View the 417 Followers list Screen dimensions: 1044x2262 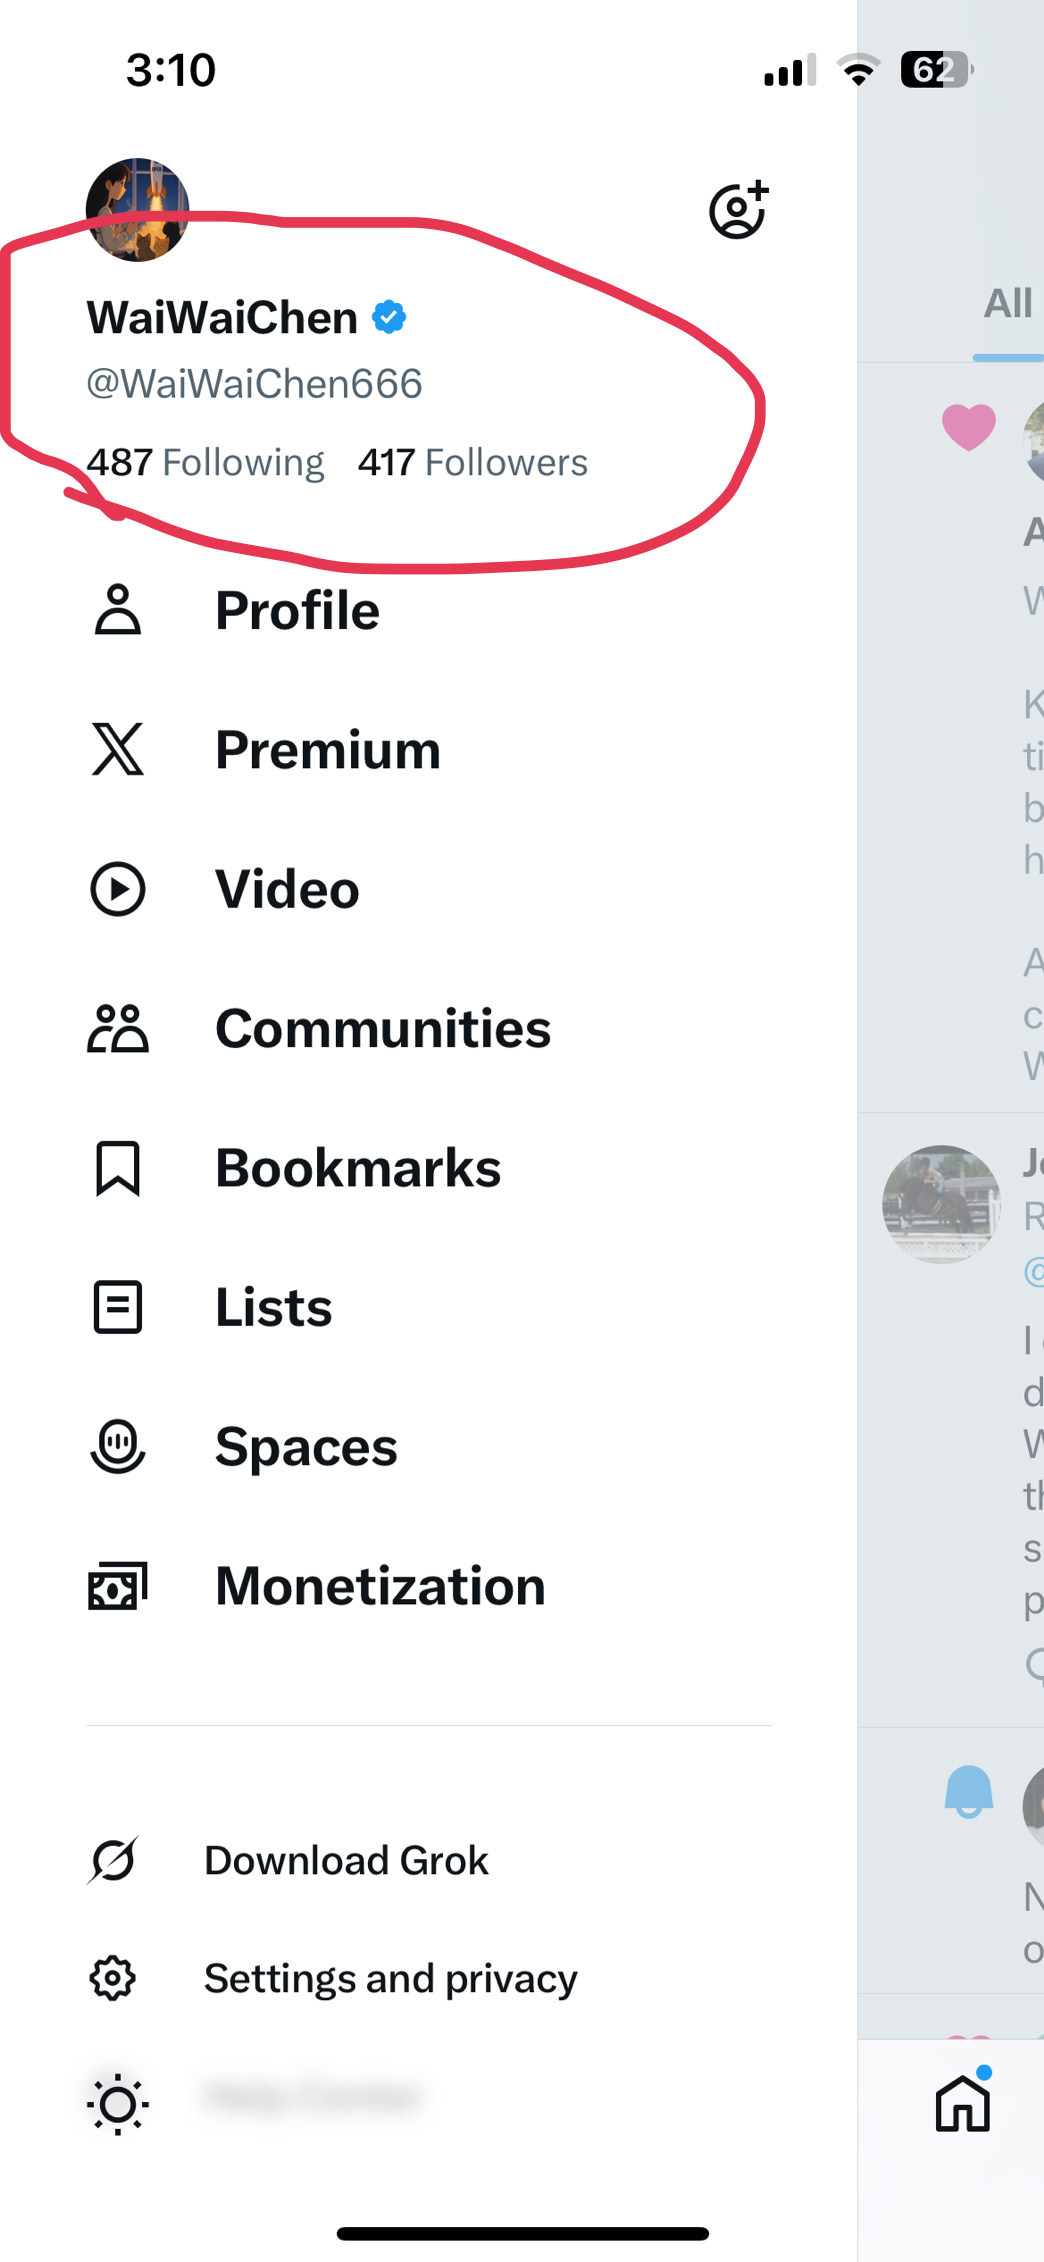pyautogui.click(x=473, y=463)
